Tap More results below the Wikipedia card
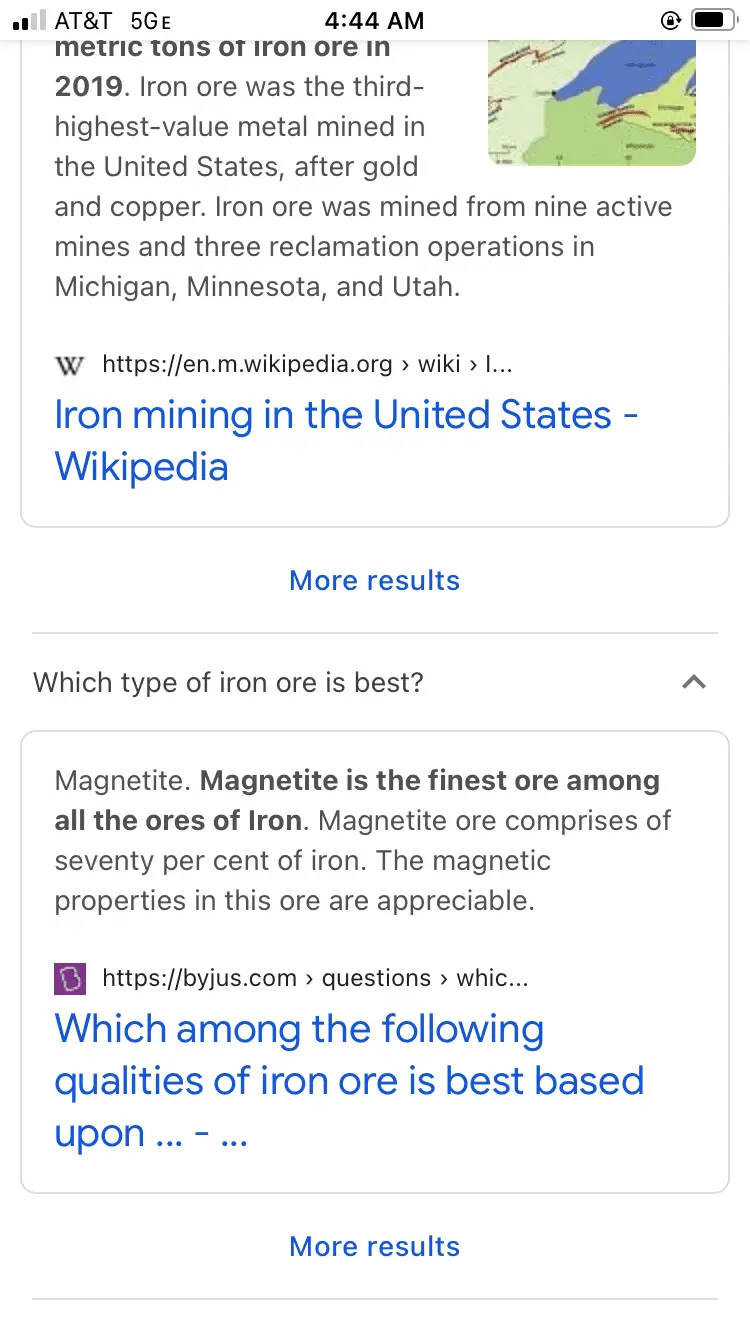 pos(375,580)
